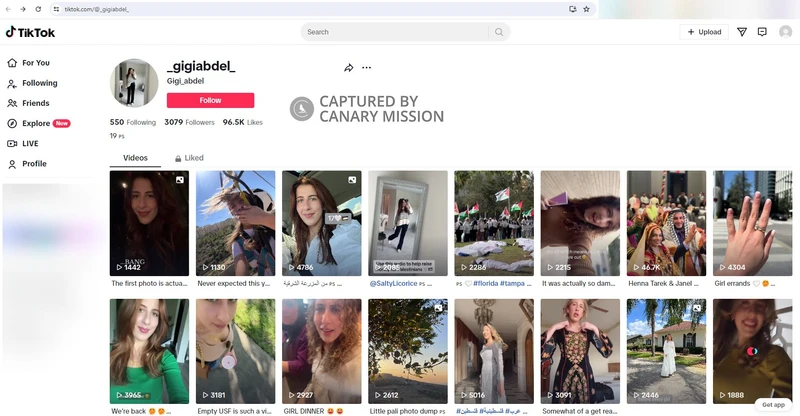The image size is (800, 416).
Task: Click the #florida hashtag link
Action: pyautogui.click(x=485, y=283)
